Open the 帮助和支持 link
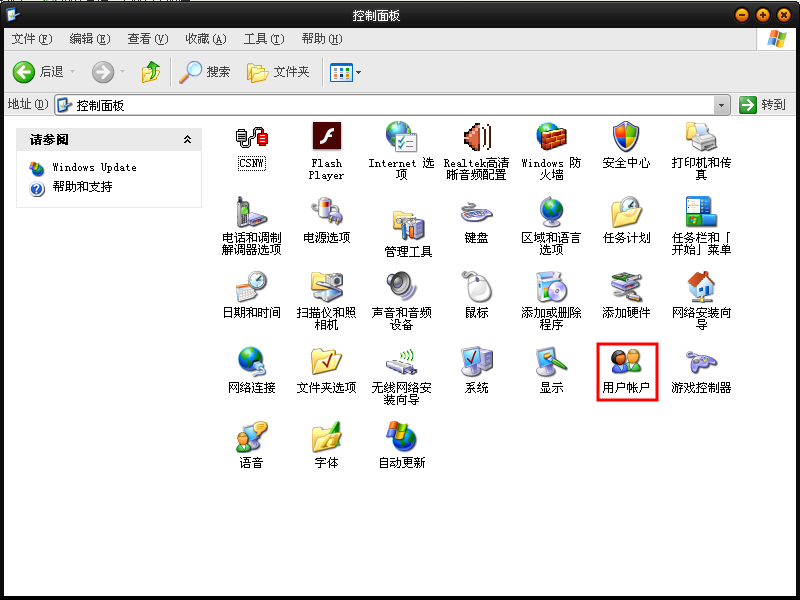The image size is (800, 600). [x=82, y=187]
